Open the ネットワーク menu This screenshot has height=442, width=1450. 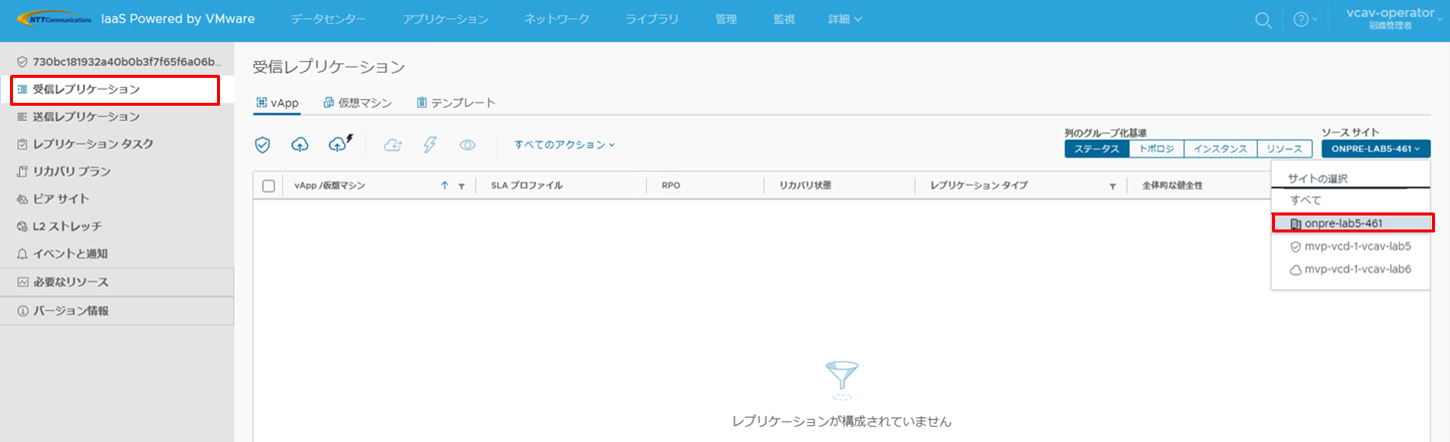click(x=556, y=20)
